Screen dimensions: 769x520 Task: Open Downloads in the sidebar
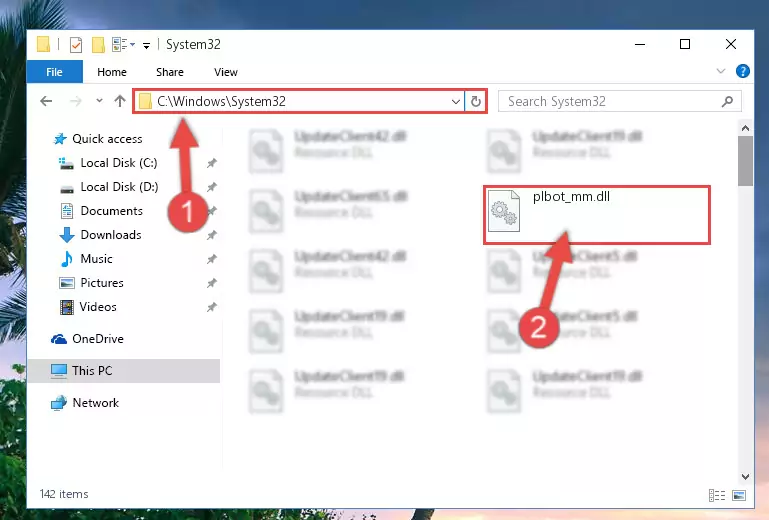click(110, 235)
